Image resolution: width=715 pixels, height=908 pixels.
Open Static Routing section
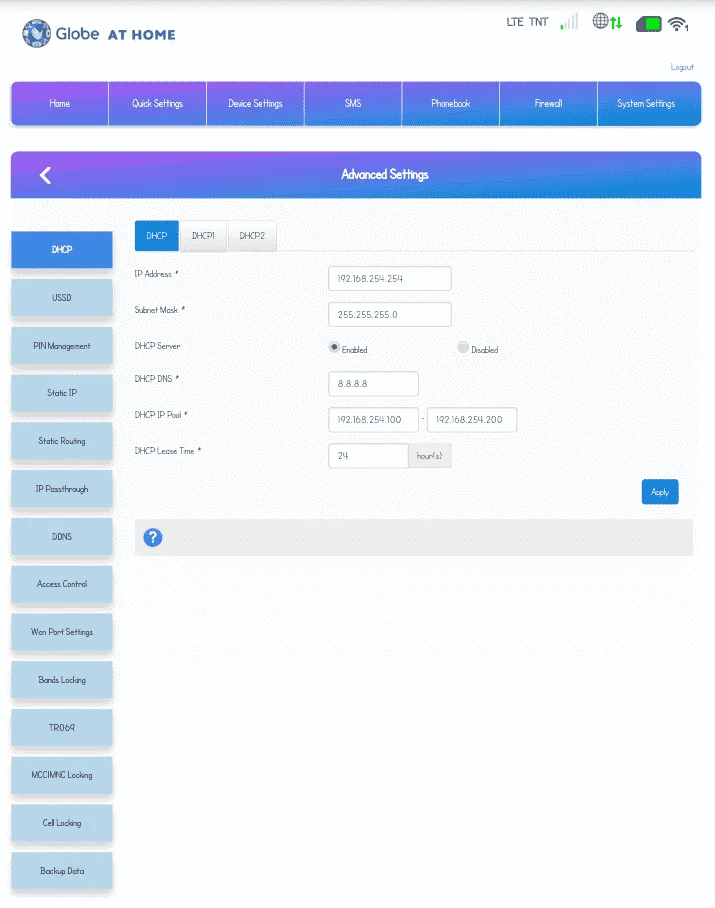pos(62,441)
